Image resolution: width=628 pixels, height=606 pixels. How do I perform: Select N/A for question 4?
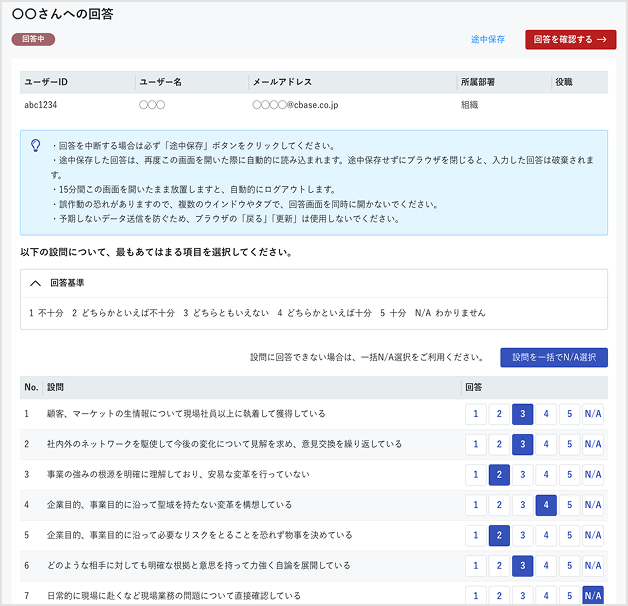(x=593, y=505)
